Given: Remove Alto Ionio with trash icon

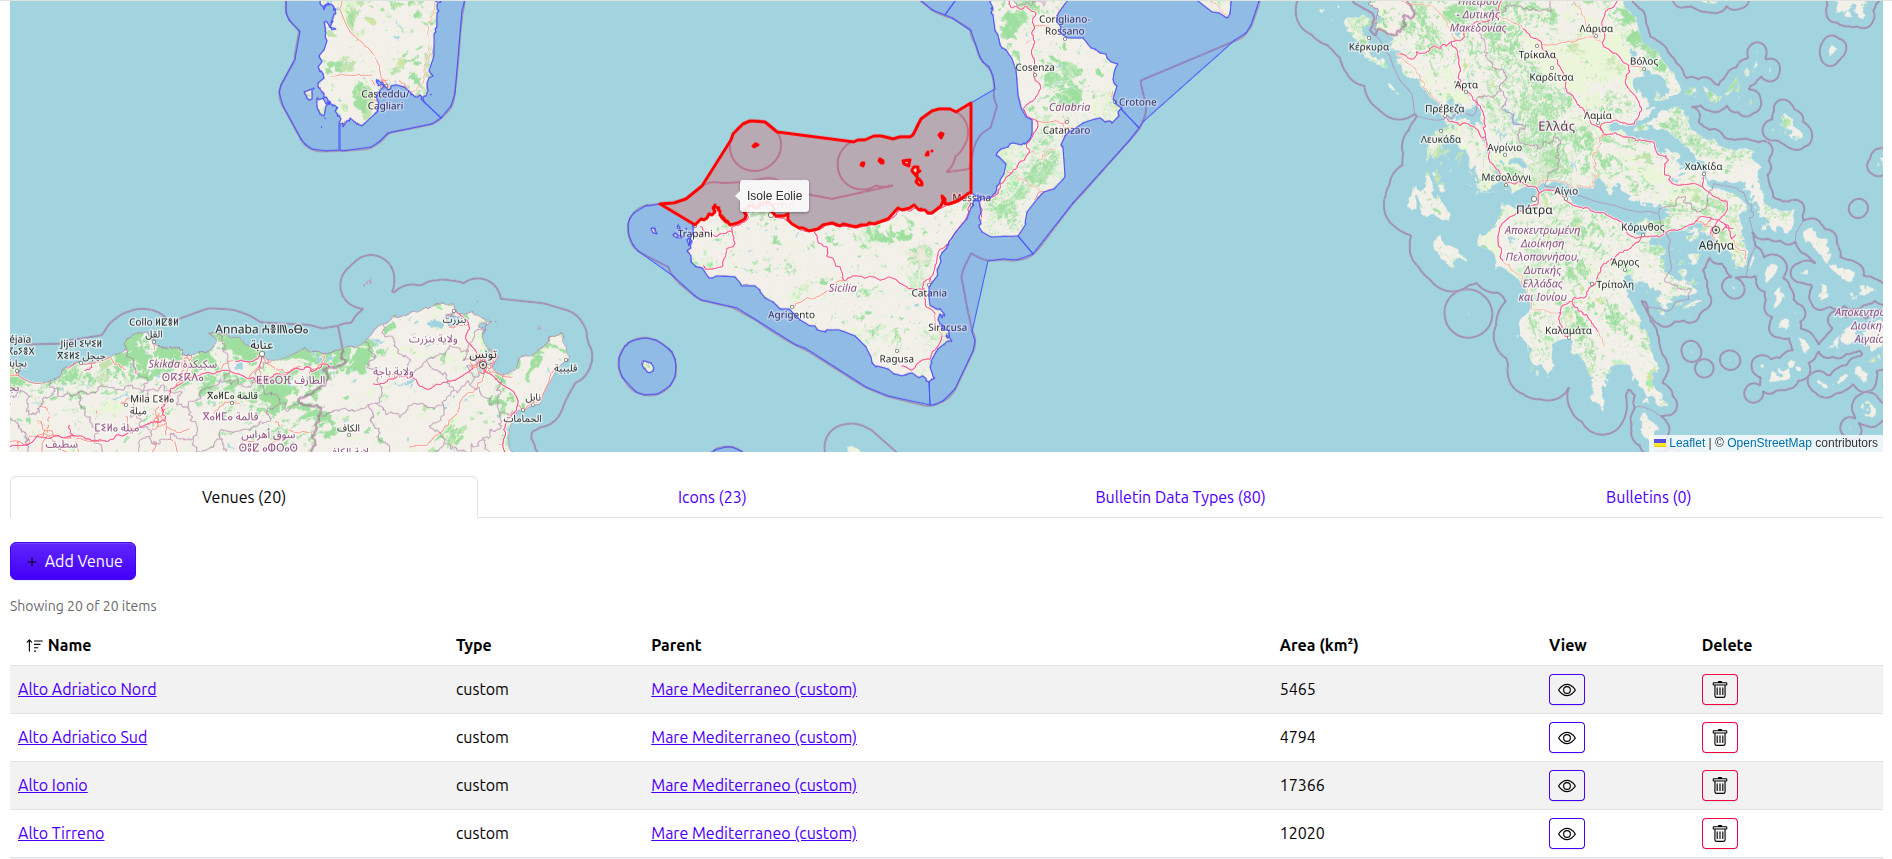Looking at the screenshot, I should click(1719, 785).
